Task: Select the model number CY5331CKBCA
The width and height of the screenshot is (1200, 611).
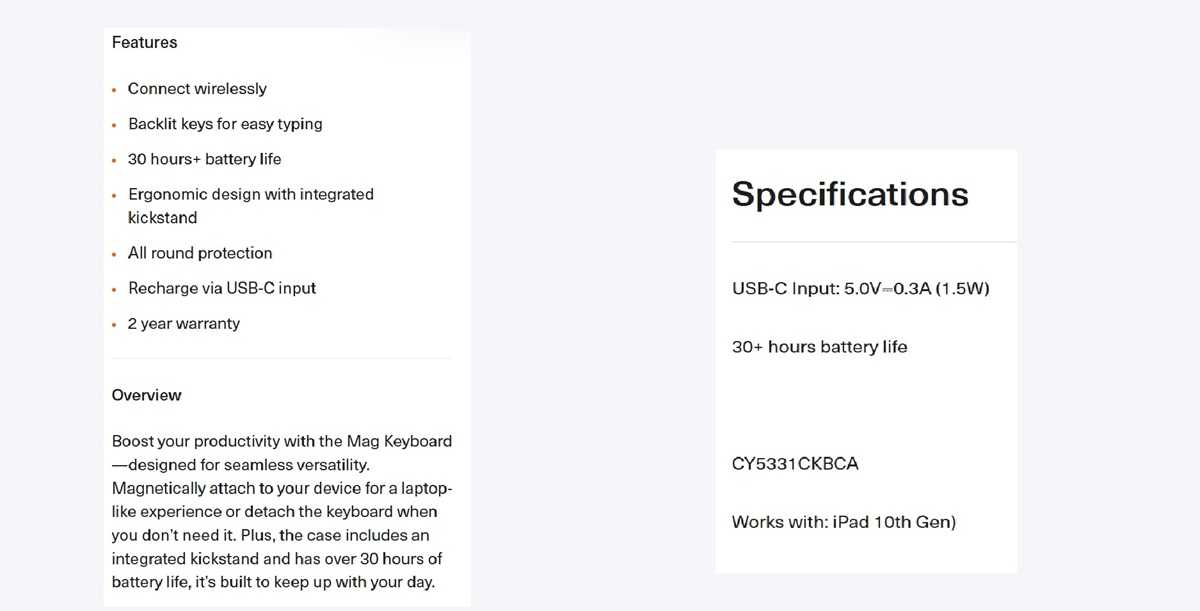Action: (795, 464)
